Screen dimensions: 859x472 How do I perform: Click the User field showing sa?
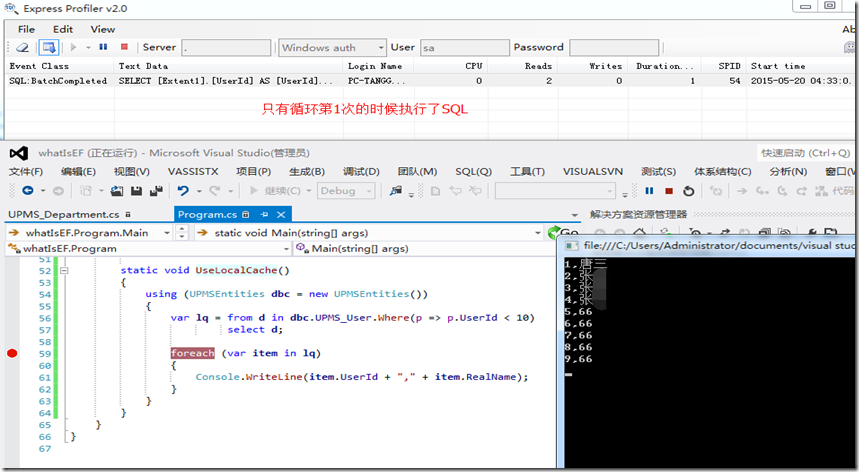coord(465,48)
